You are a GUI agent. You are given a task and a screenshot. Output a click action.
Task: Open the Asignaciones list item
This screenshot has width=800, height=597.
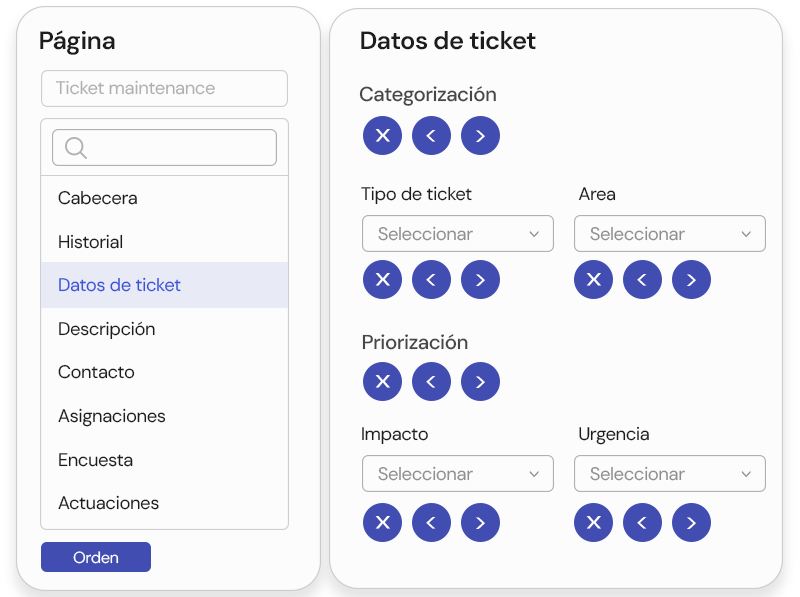(112, 416)
